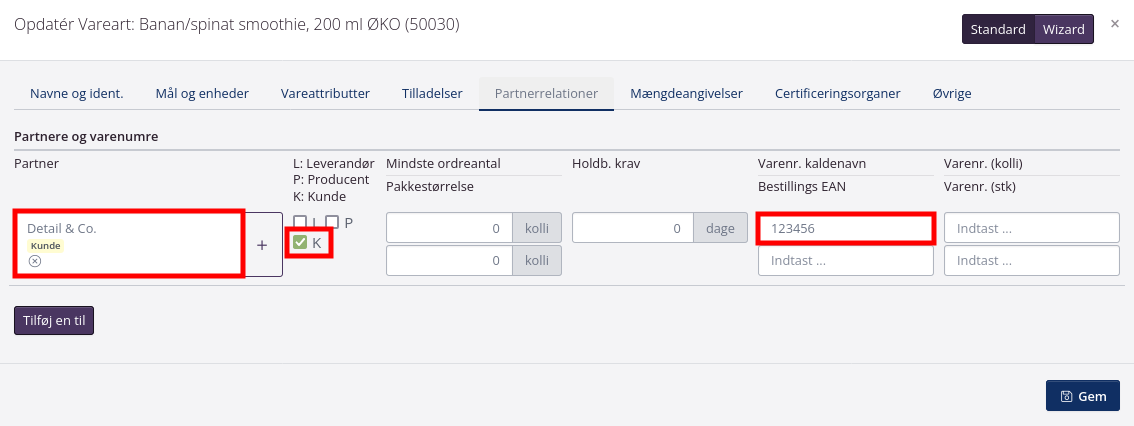Open the Øvrige tab
Image resolution: width=1134 pixels, height=426 pixels.
pyautogui.click(x=951, y=93)
